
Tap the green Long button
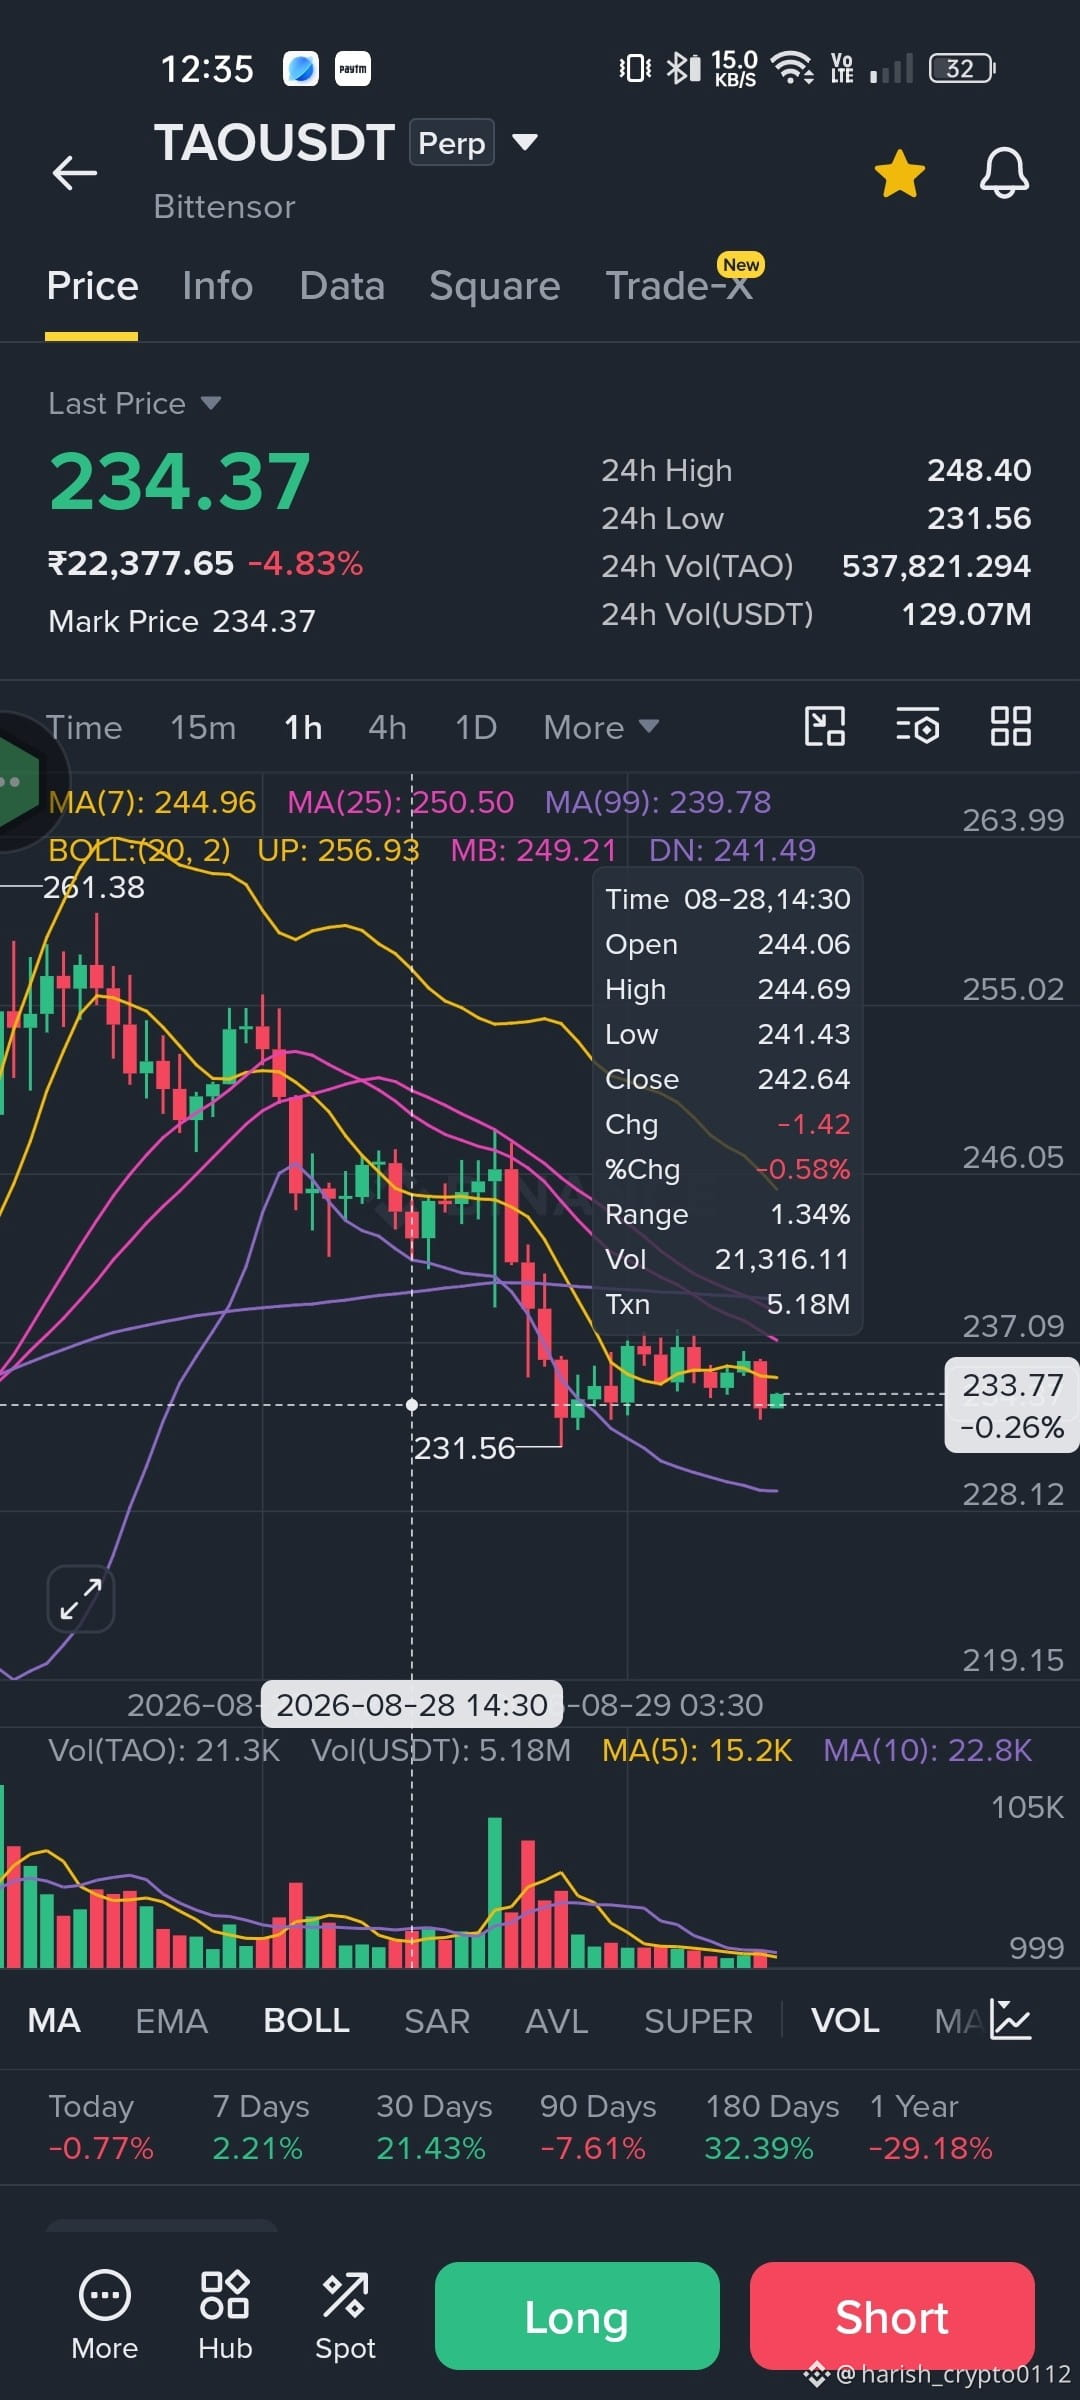(x=577, y=2316)
